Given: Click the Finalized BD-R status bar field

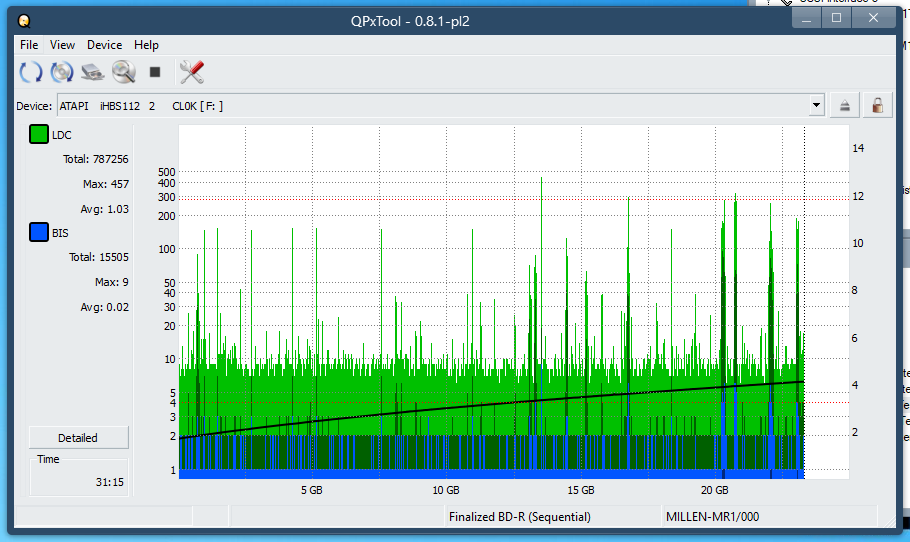Looking at the screenshot, I should click(x=520, y=517).
